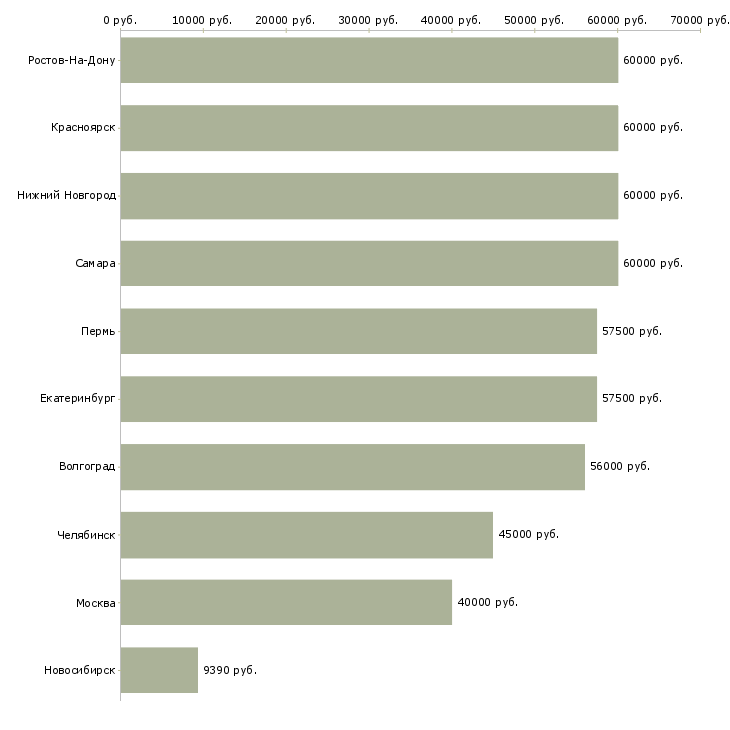The image size is (730, 730).
Task: Select the Самара bar
Action: [x=369, y=263]
